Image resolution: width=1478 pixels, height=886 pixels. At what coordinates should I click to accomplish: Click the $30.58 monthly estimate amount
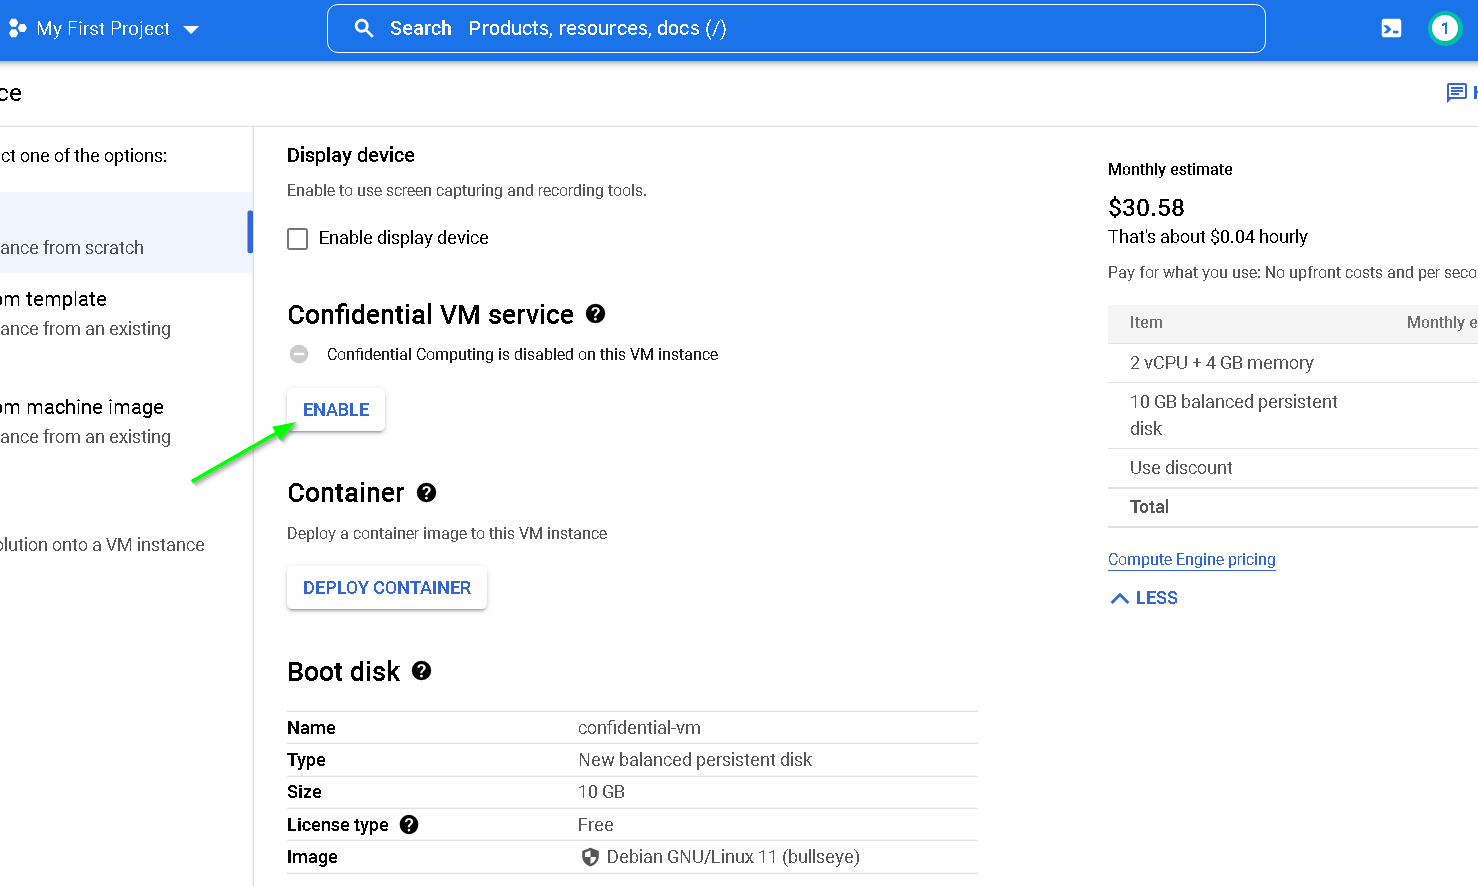[x=1146, y=207]
